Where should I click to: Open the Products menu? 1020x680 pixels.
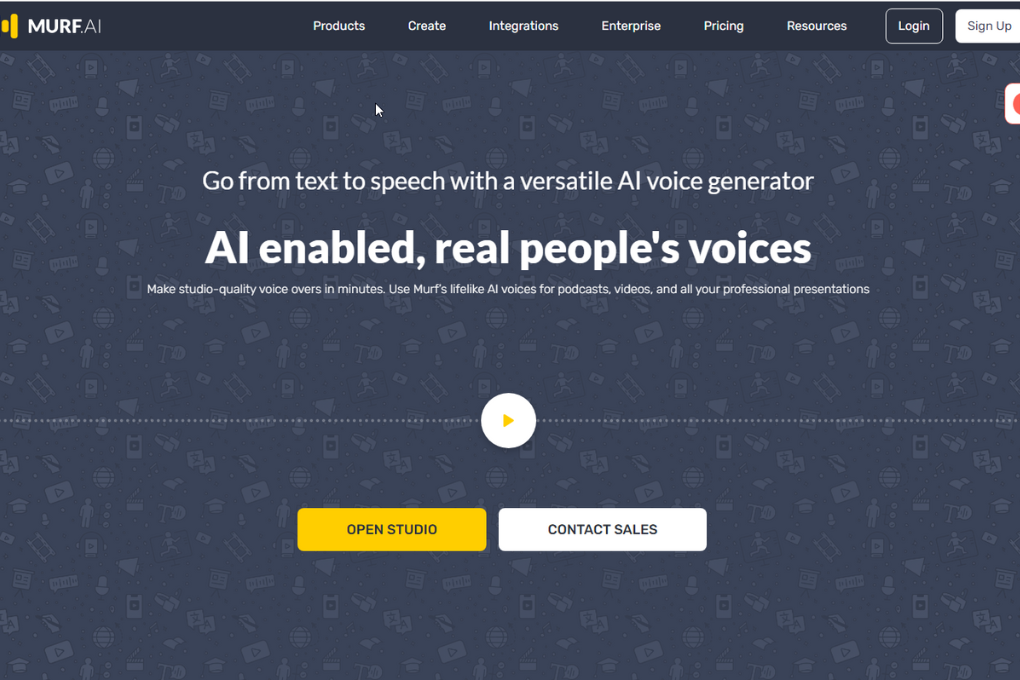(x=339, y=26)
